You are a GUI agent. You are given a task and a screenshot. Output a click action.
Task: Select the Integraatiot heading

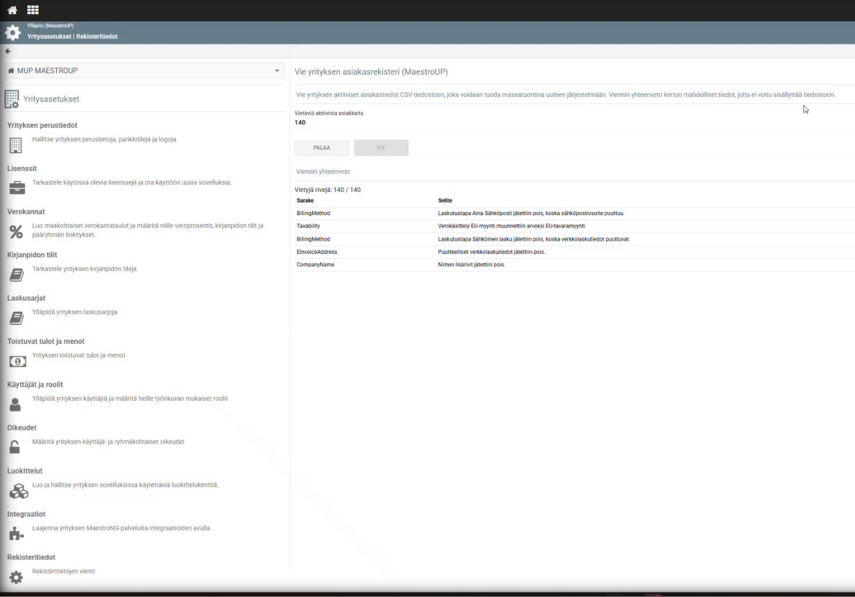pyautogui.click(x=26, y=514)
